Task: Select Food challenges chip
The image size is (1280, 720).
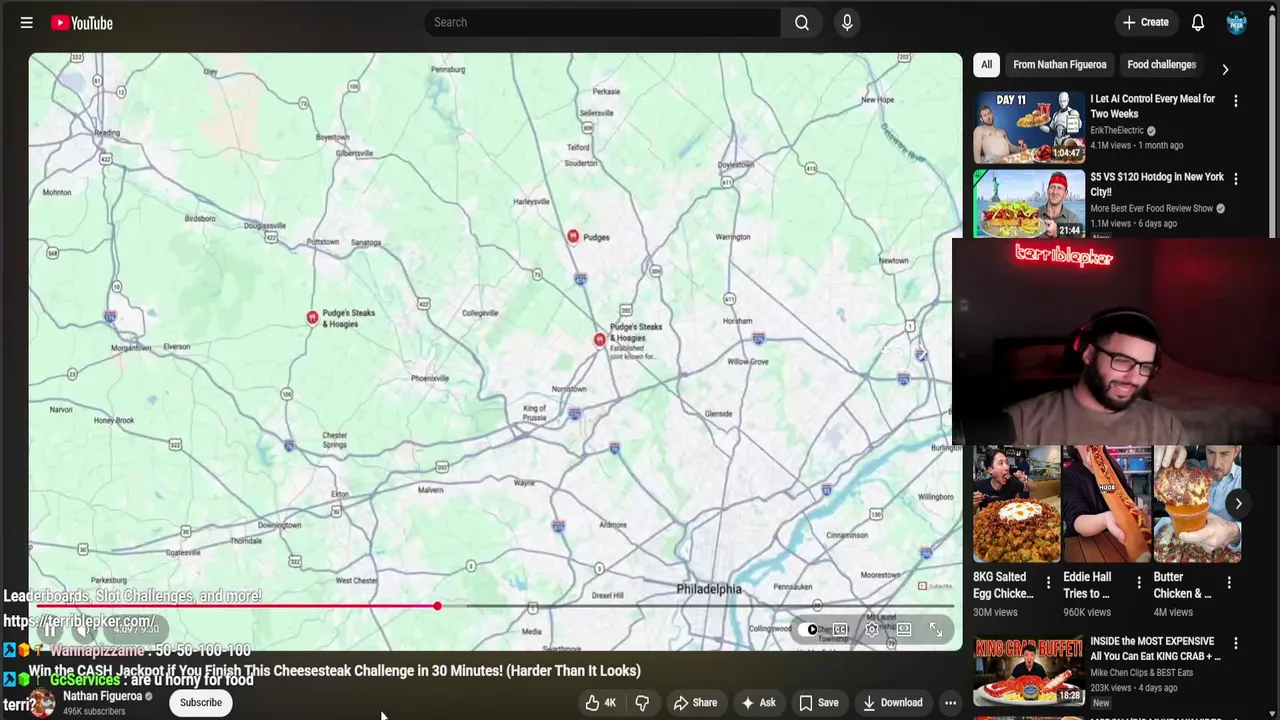Action: coord(1161,65)
